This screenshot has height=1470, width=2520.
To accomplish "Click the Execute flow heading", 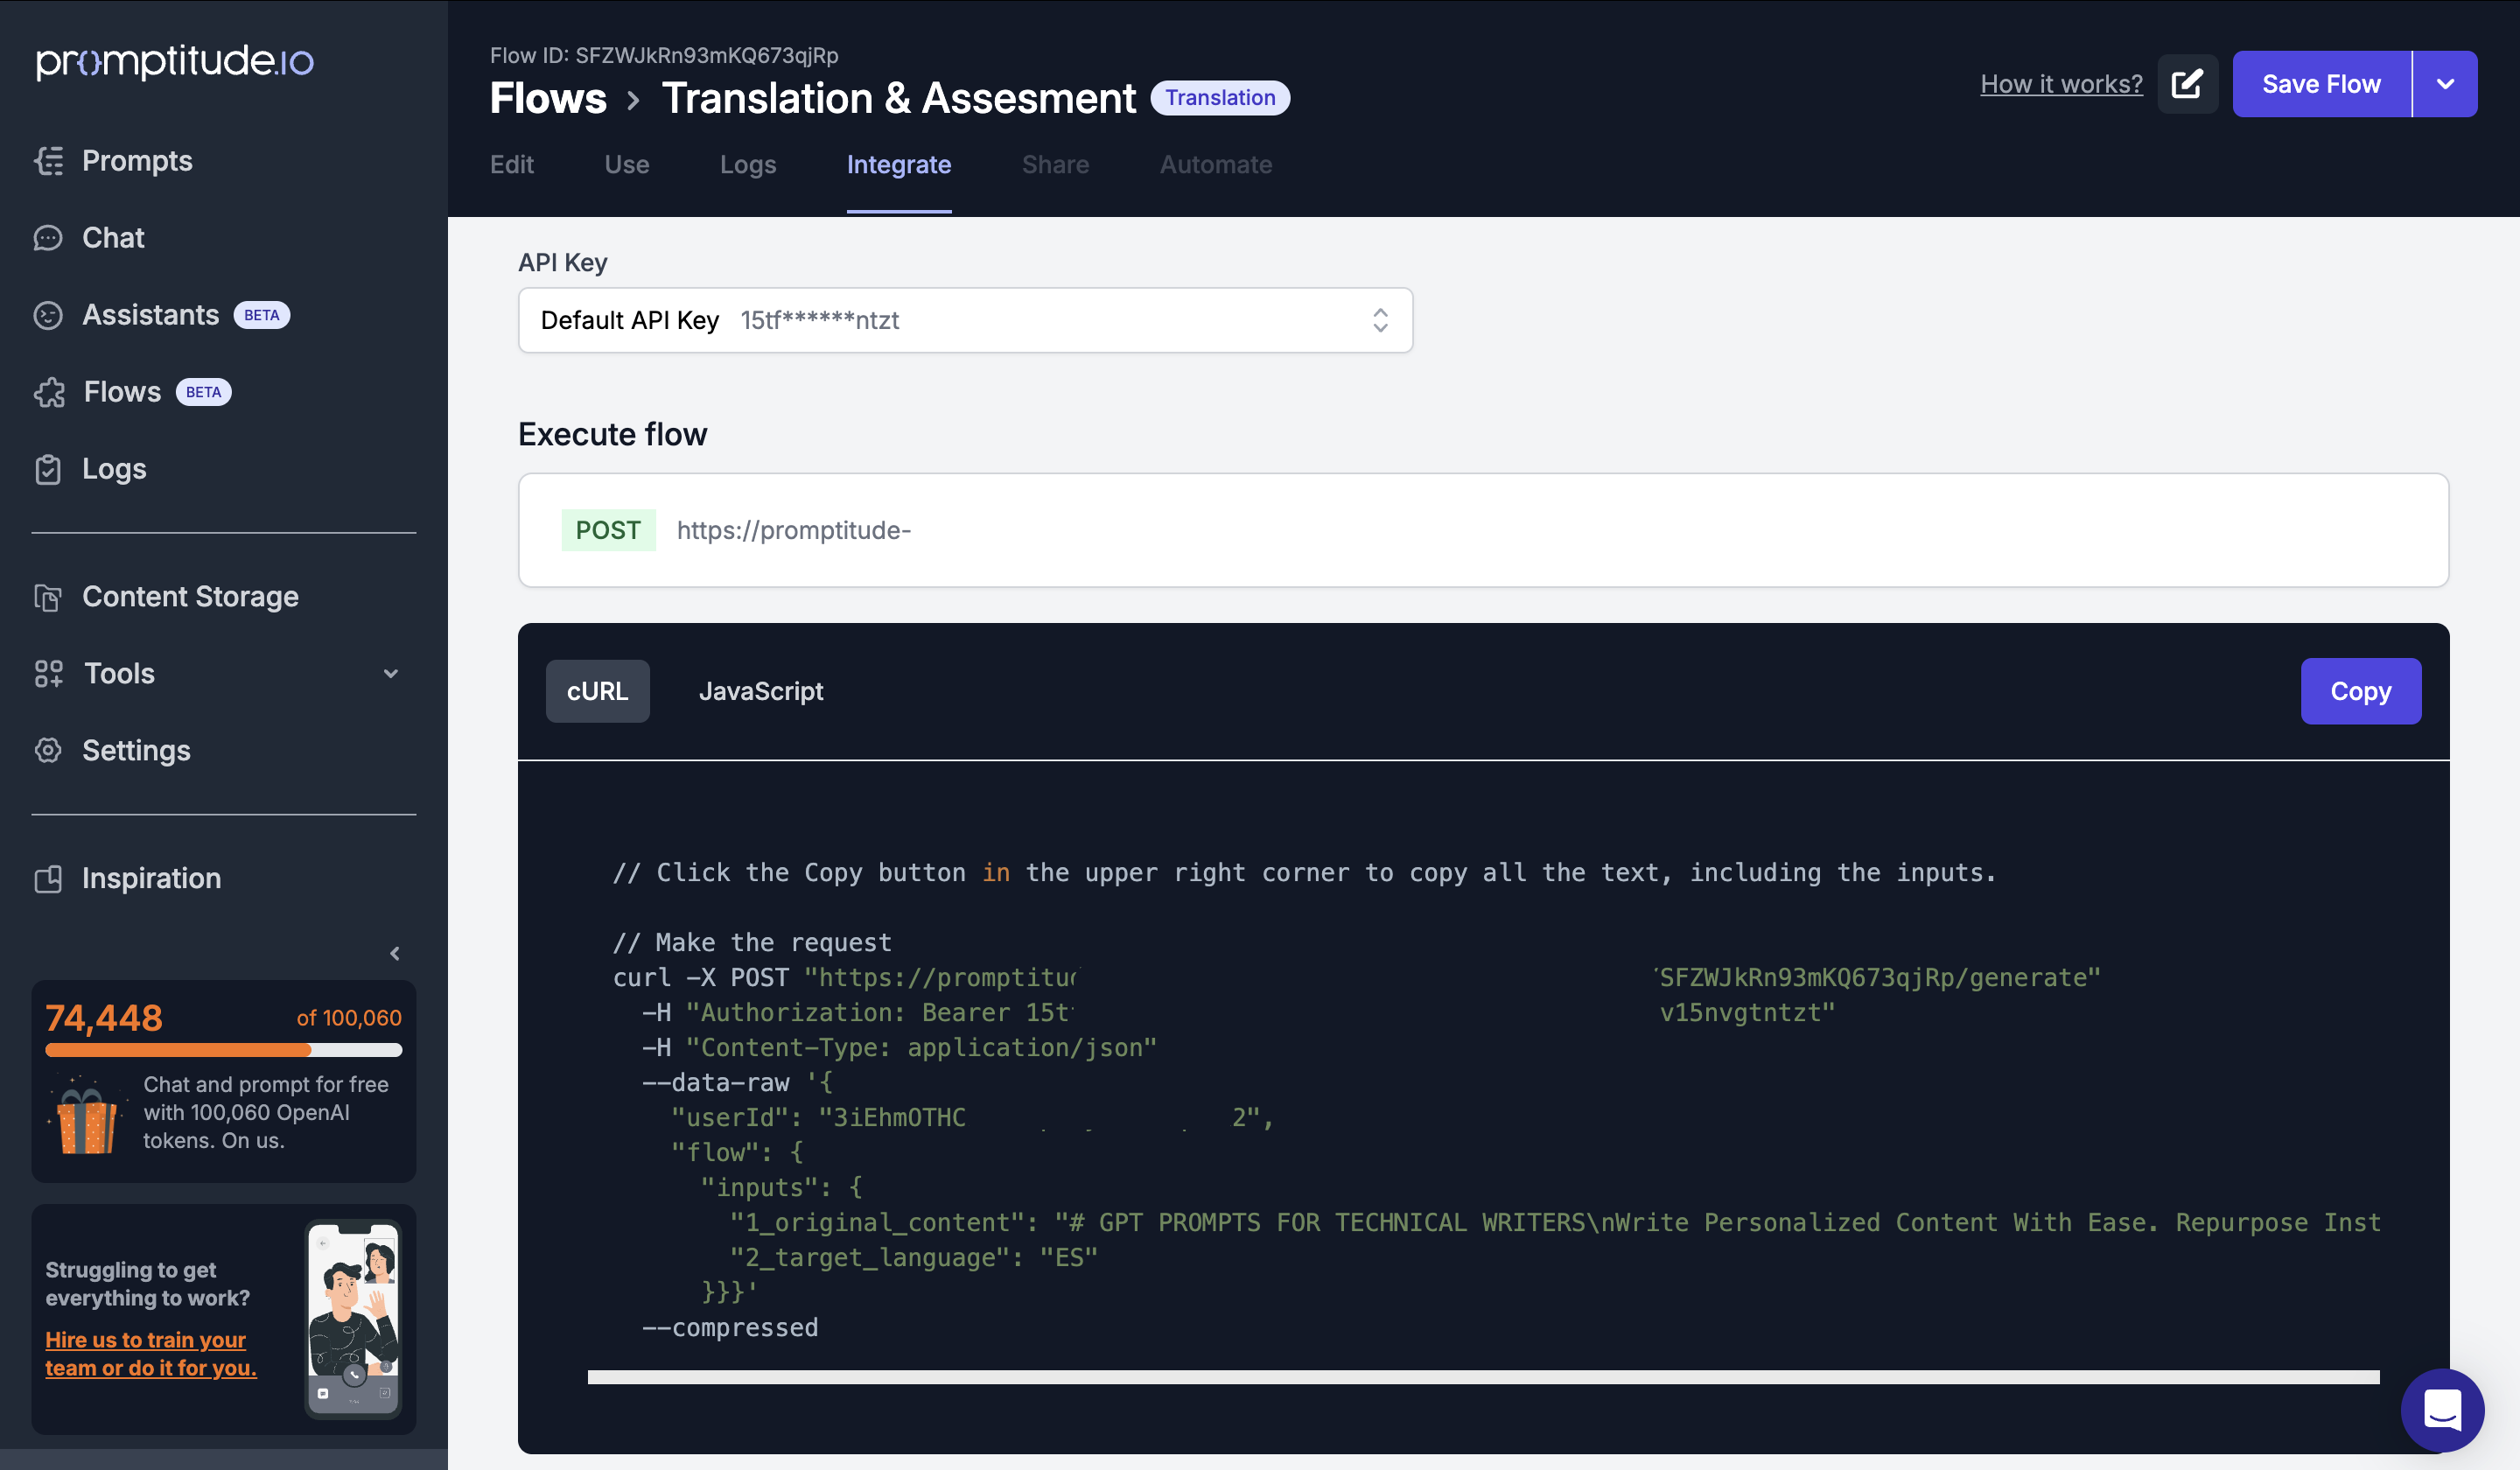I will point(612,435).
